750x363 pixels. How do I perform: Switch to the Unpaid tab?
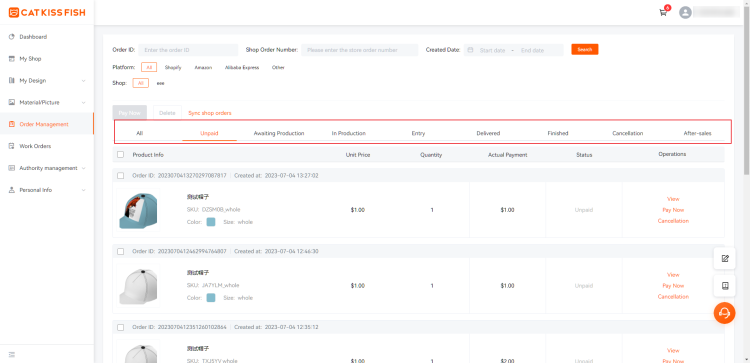point(210,133)
